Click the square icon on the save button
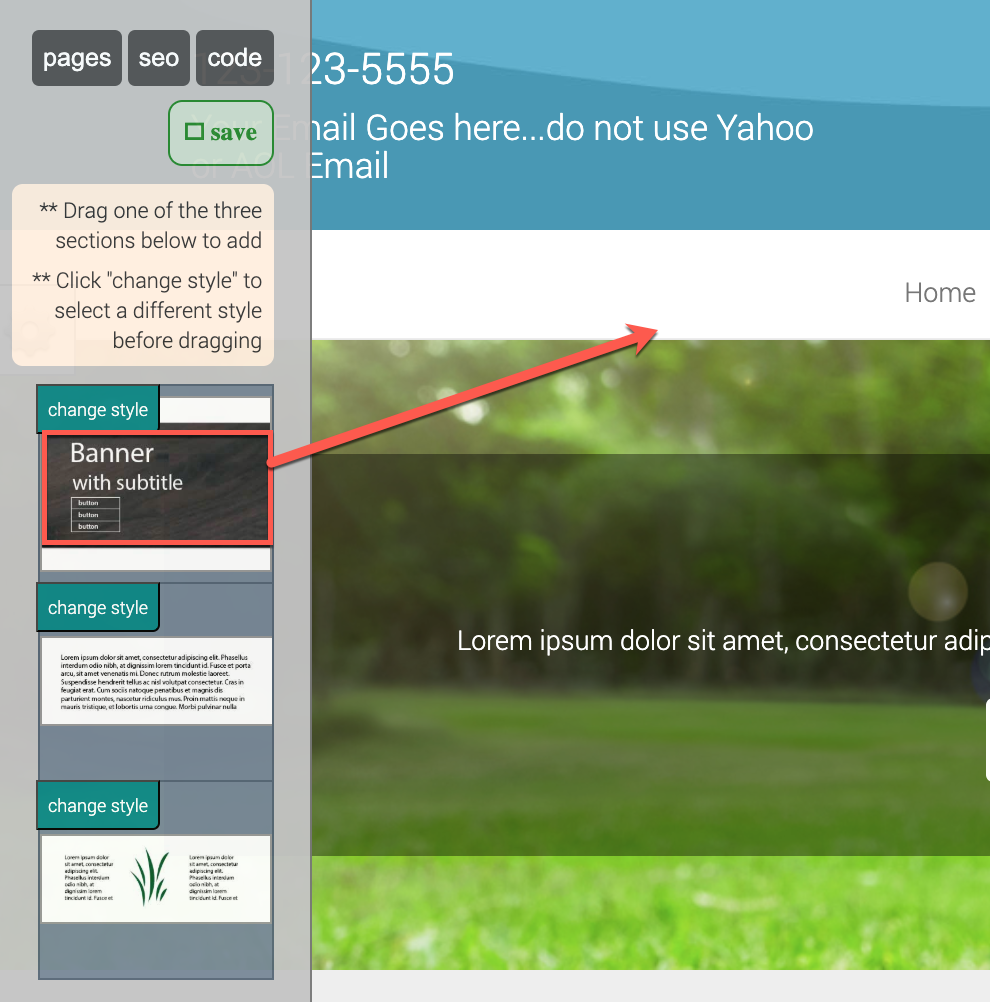The width and height of the screenshot is (990, 1002). (x=194, y=132)
